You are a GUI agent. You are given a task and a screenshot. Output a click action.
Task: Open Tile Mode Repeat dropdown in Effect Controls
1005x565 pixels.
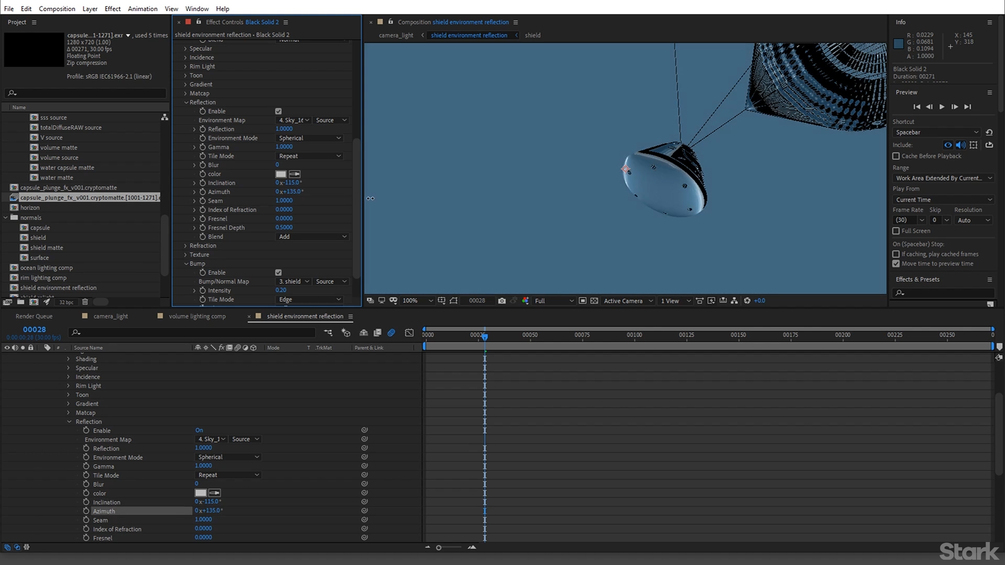coord(310,156)
